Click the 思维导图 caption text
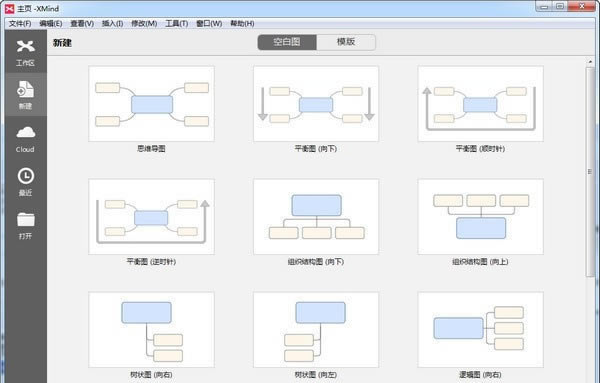 pos(152,148)
